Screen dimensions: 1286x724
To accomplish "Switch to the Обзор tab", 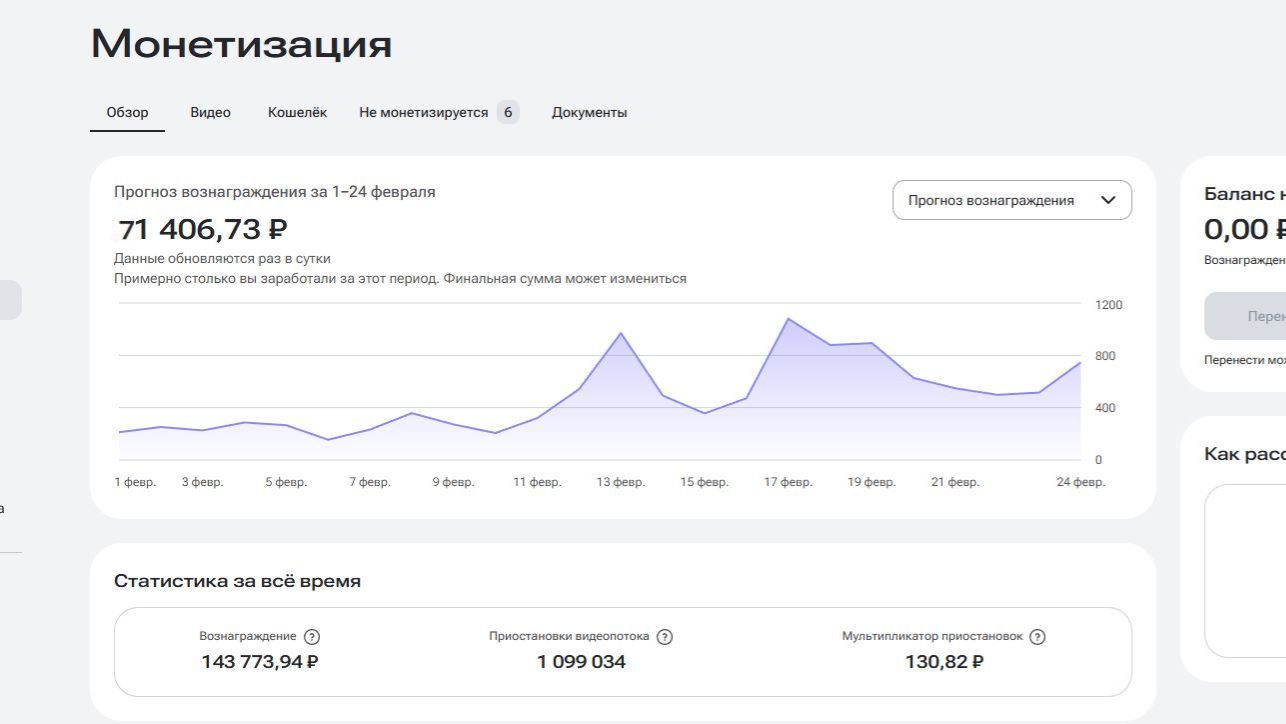I will [x=127, y=113].
